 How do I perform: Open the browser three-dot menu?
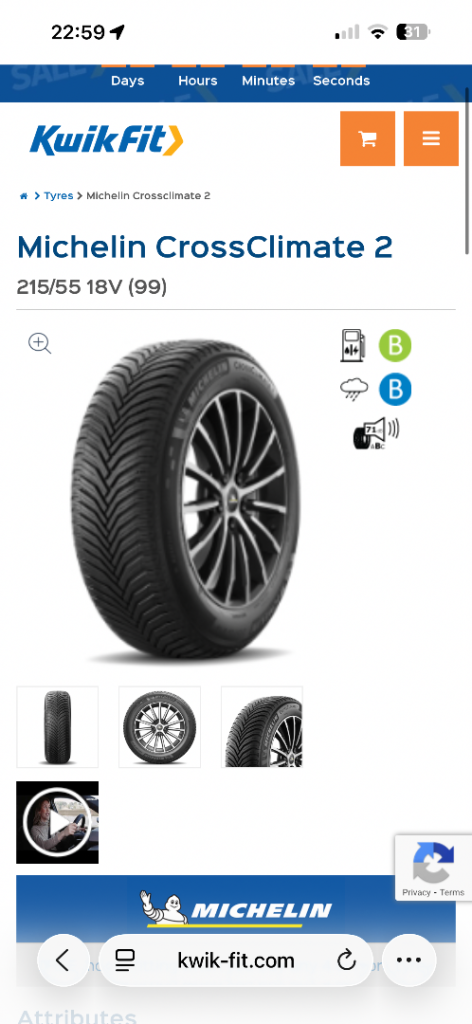(409, 960)
